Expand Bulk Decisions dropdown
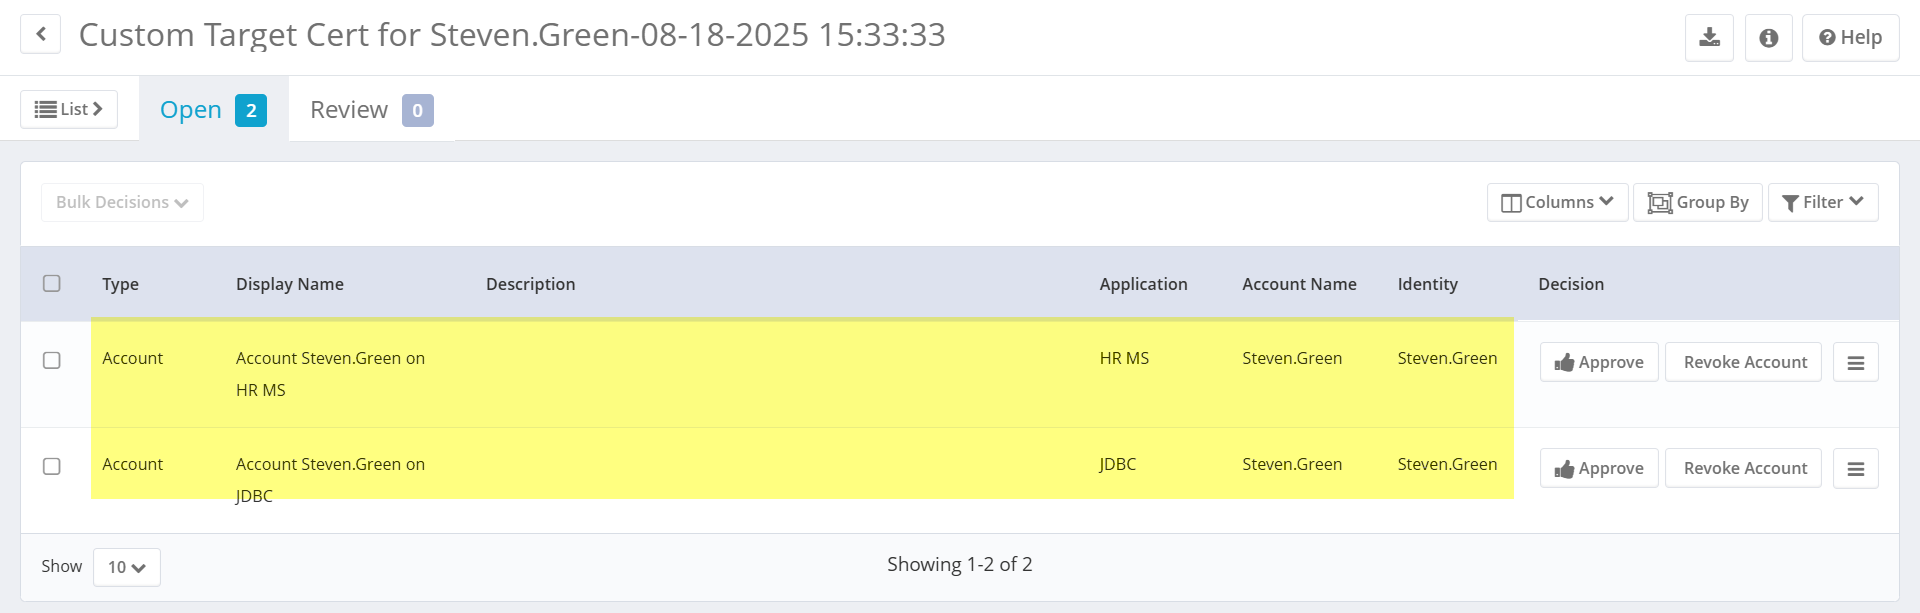Image resolution: width=1920 pixels, height=613 pixels. 122,203
